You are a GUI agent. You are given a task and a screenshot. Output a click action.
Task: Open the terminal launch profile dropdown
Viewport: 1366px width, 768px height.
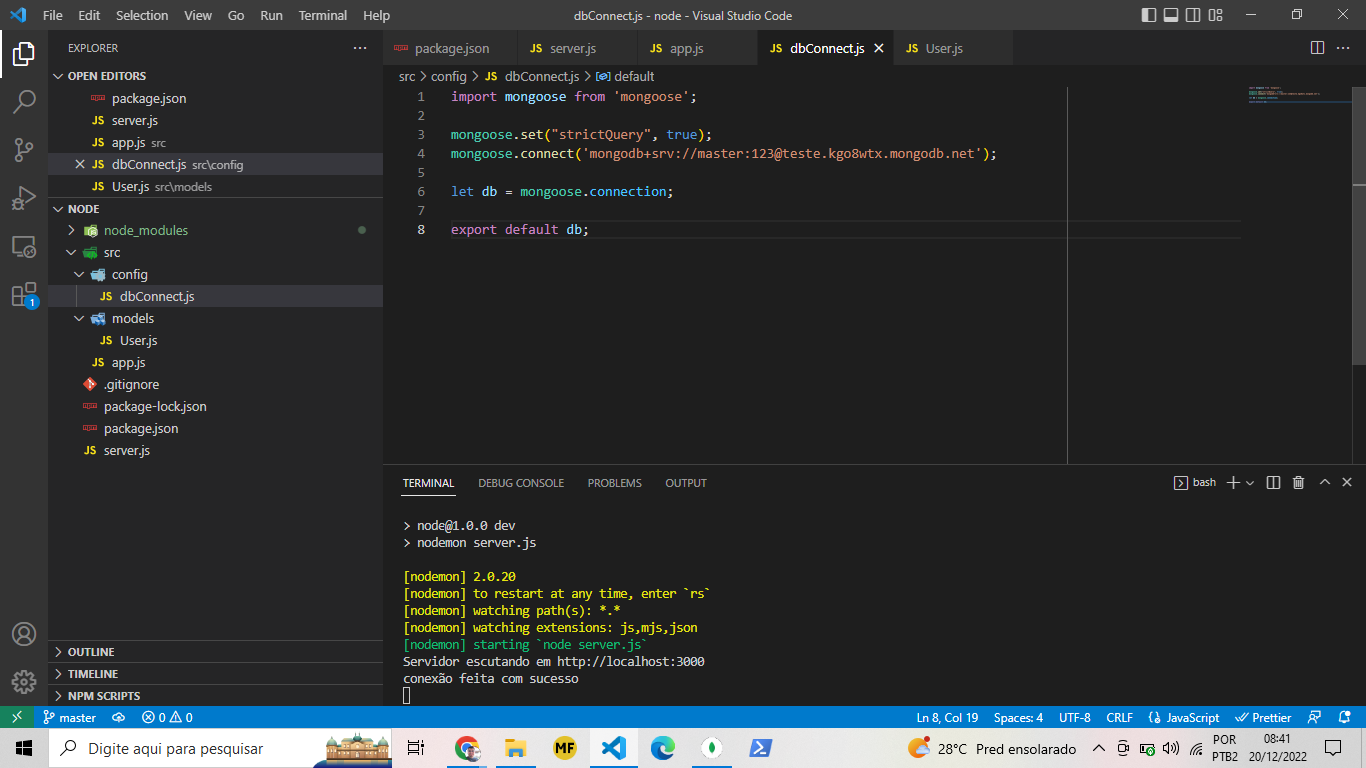click(1250, 483)
